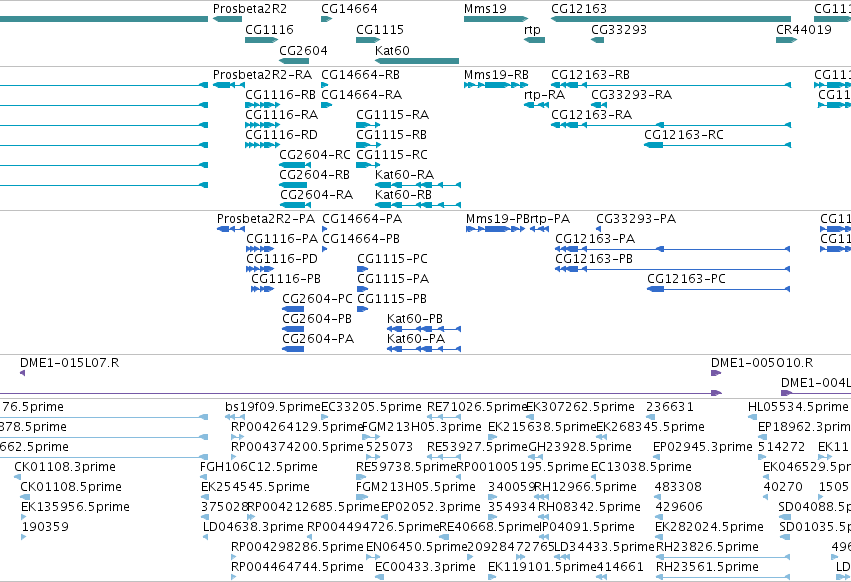
Task: Select the CG1116-RD transcript label
Action: 281,135
